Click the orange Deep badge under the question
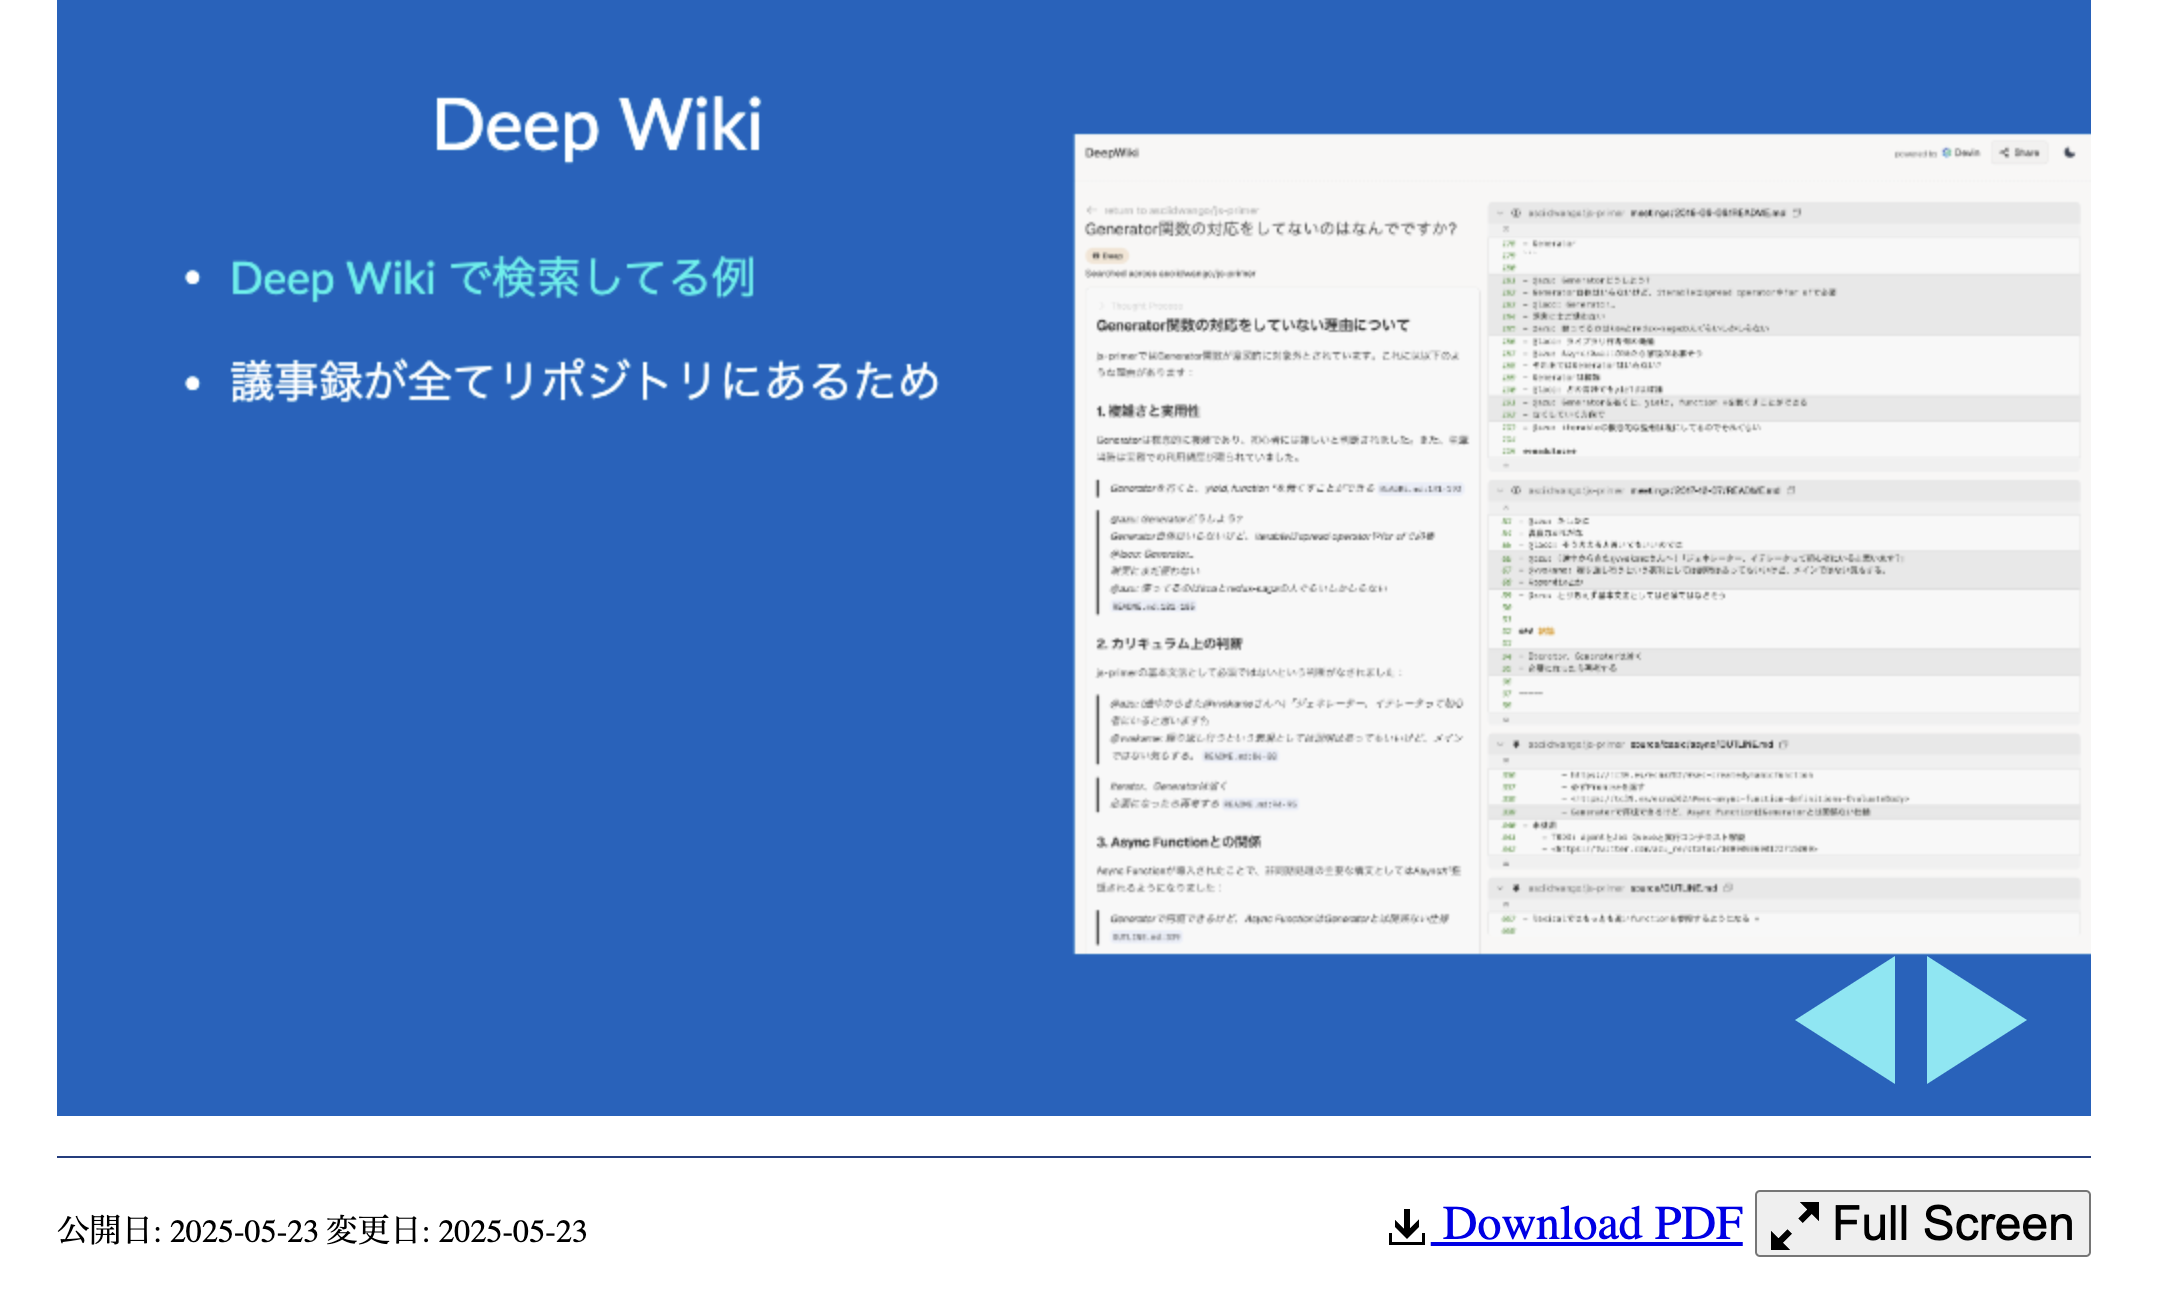 click(1108, 255)
